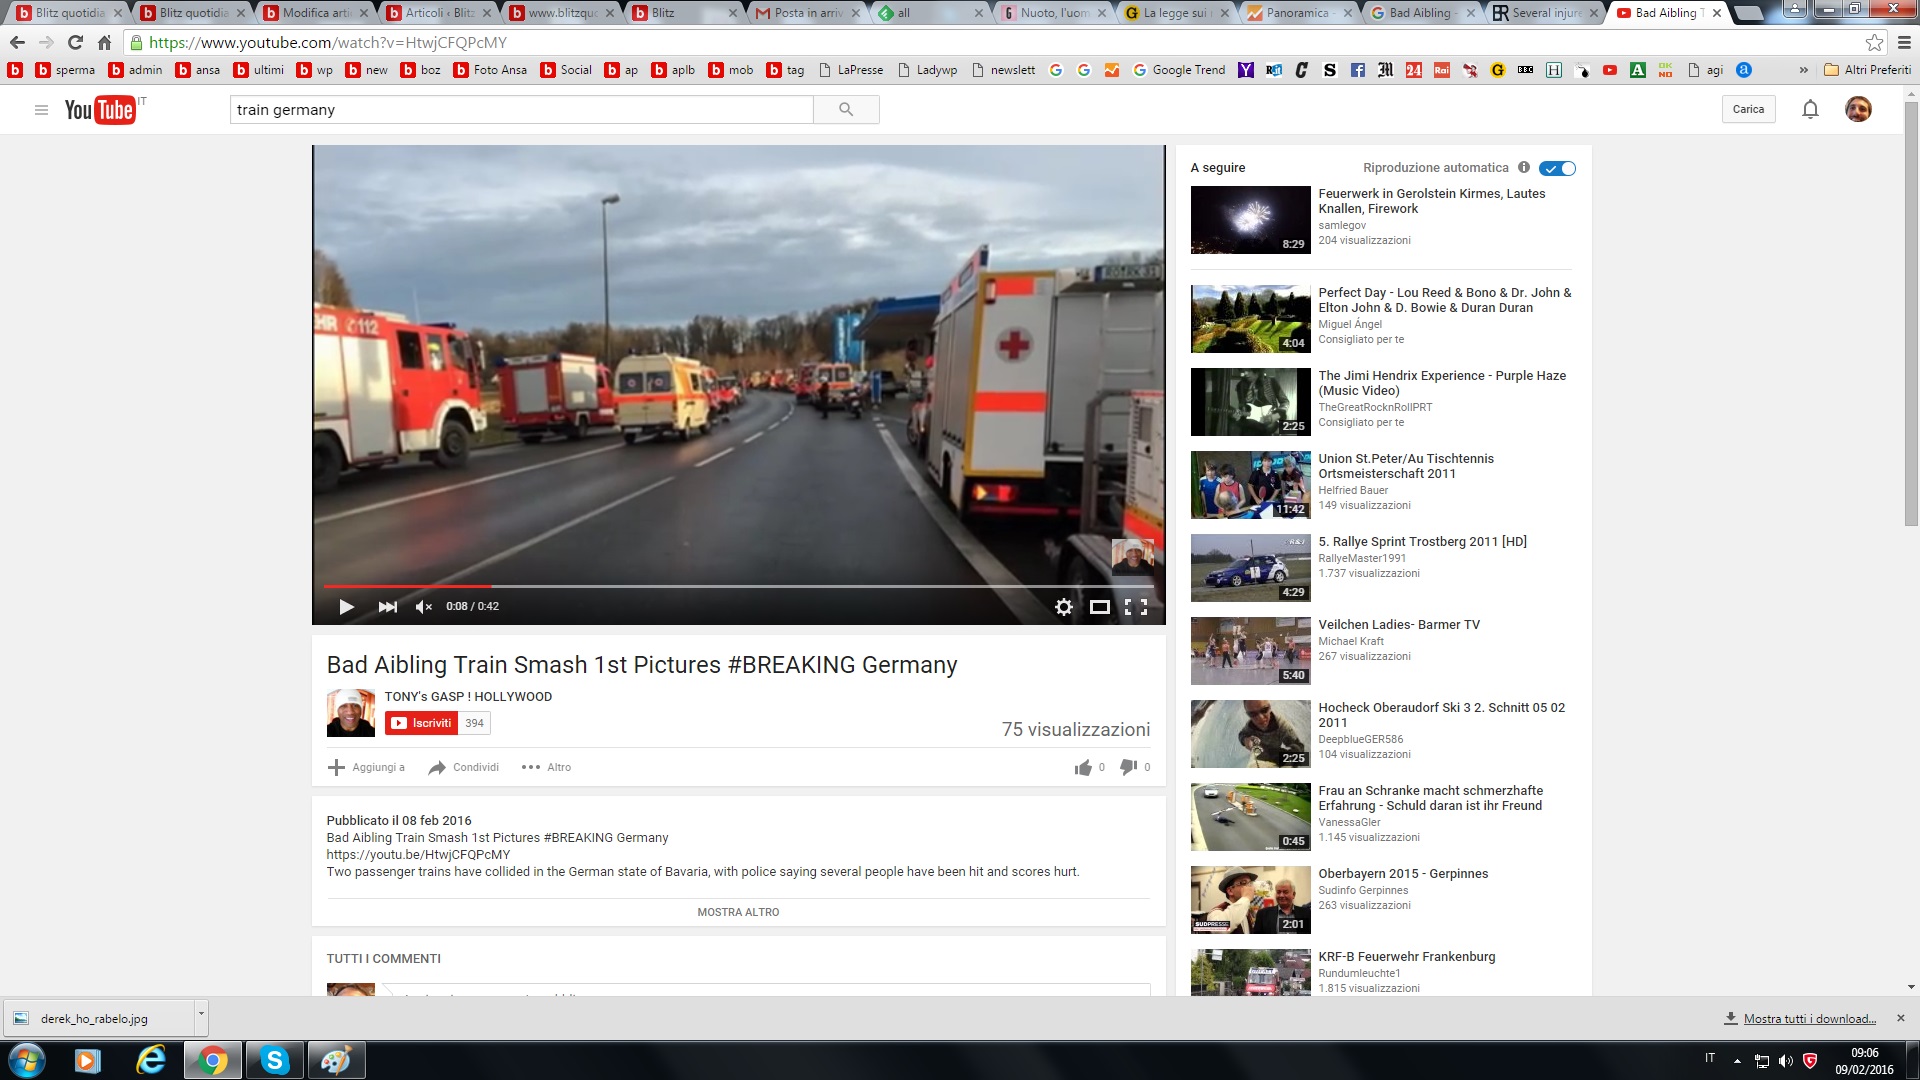The image size is (1920, 1080).
Task: Open the YouTube hamburger guide menu
Action: pyautogui.click(x=41, y=110)
